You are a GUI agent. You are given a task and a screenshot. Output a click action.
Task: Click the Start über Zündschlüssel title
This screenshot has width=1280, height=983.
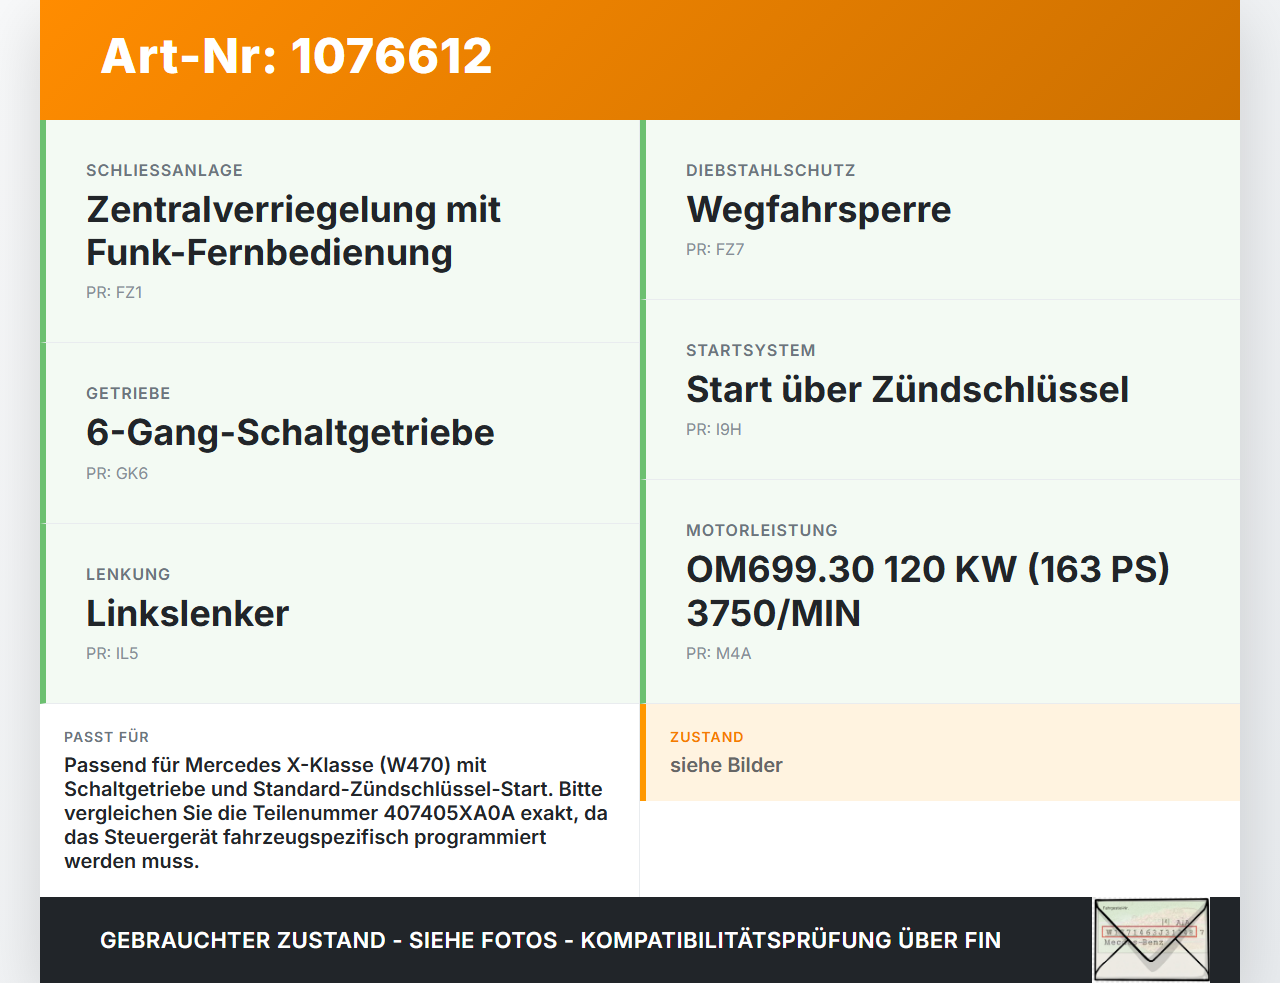[907, 389]
